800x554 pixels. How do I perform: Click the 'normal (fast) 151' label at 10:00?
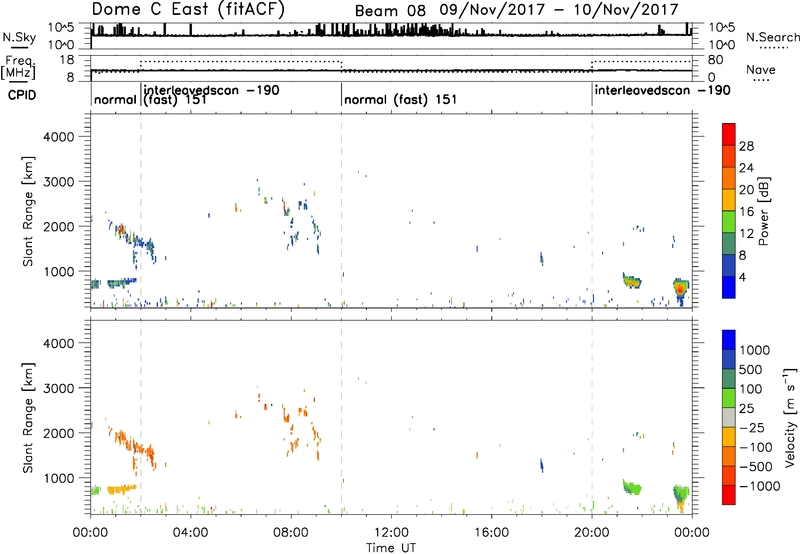[x=401, y=99]
